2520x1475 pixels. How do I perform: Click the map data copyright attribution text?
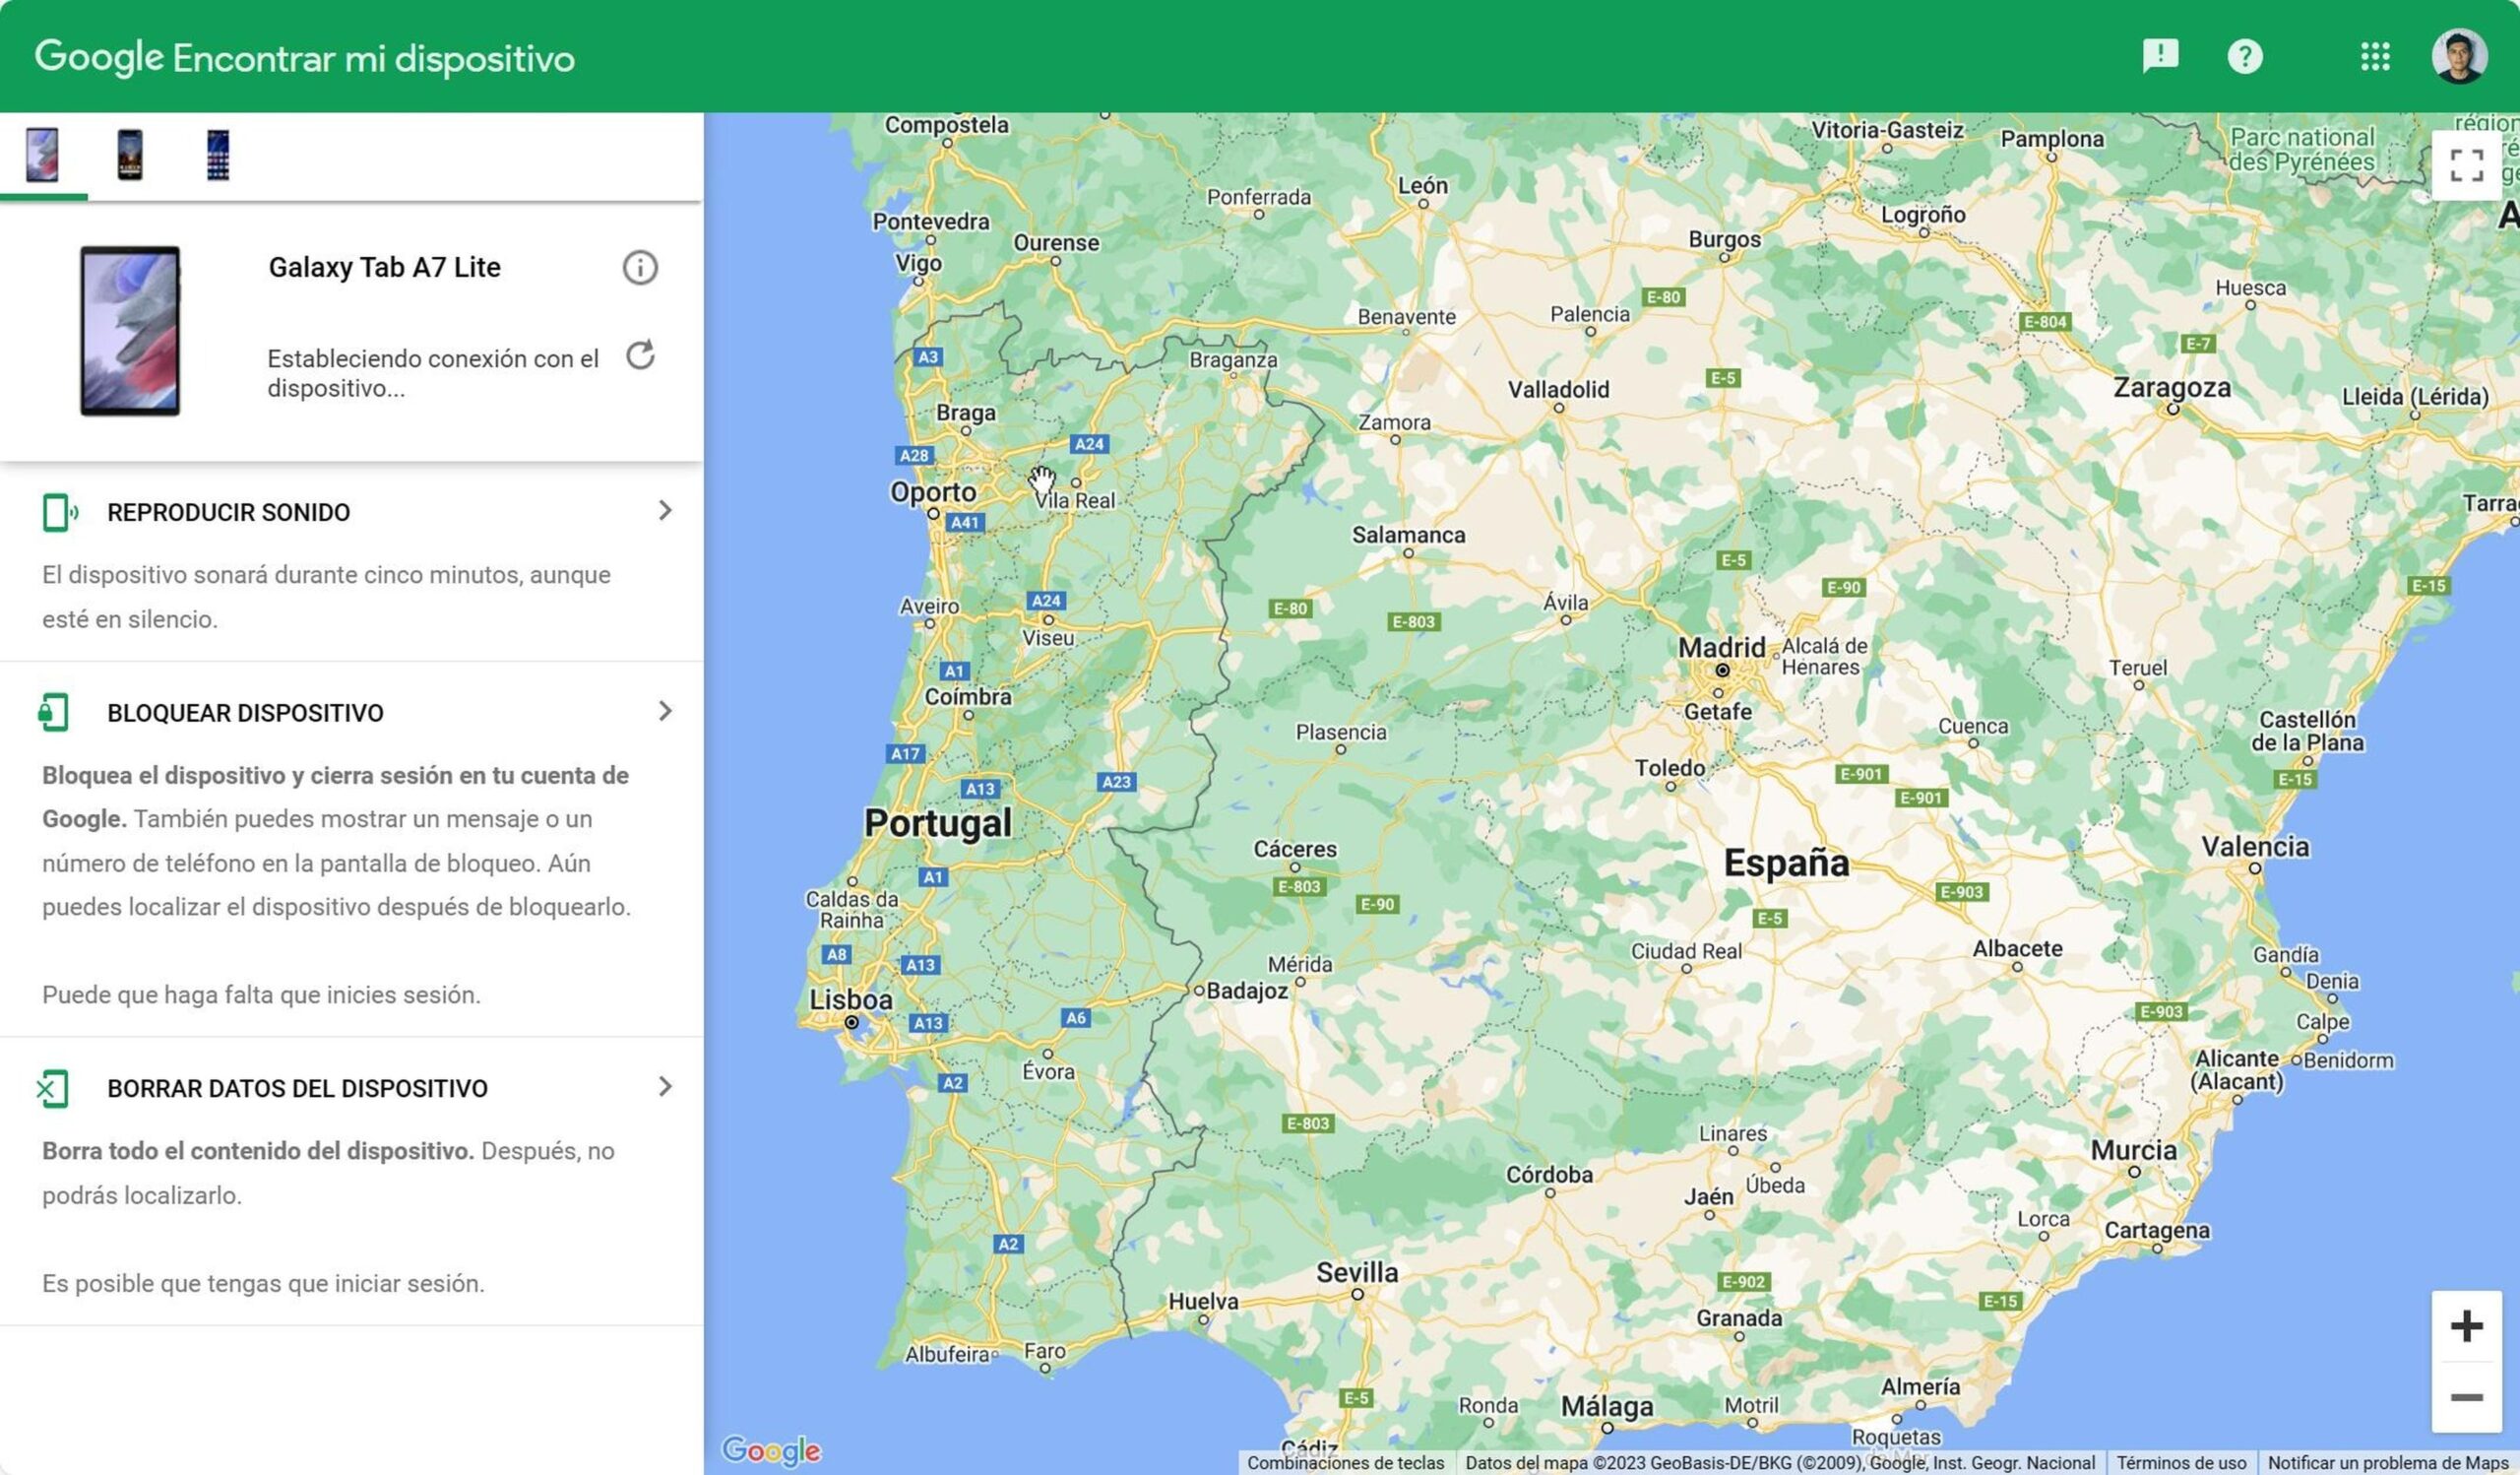1780,1463
